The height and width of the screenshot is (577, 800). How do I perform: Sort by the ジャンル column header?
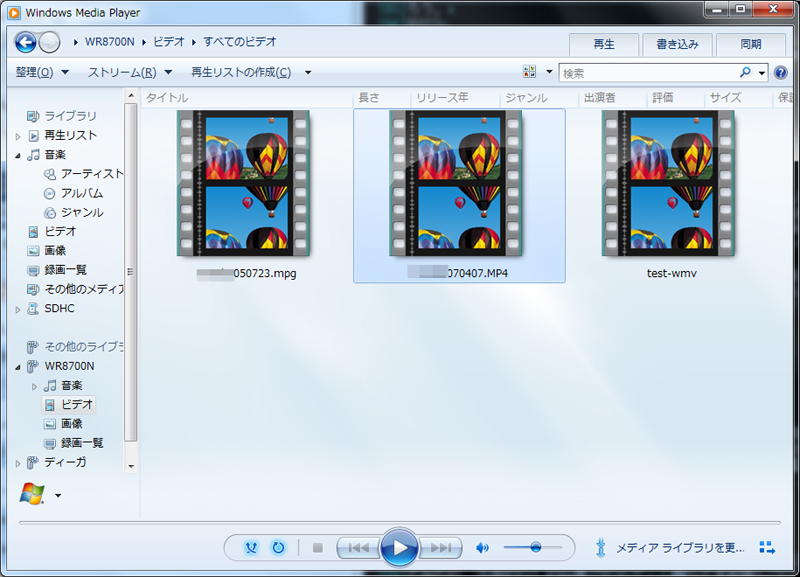539,97
